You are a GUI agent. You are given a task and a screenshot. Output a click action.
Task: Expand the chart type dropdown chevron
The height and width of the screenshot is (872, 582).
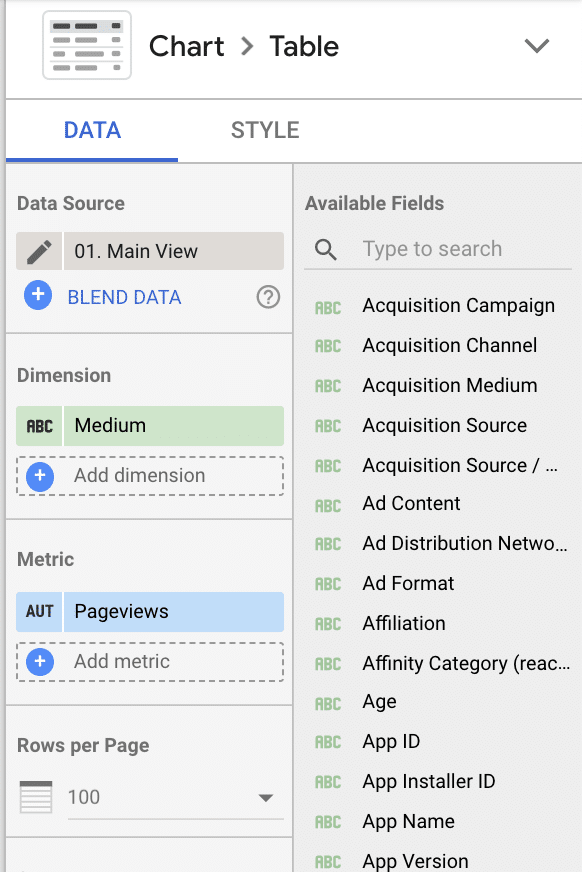(536, 46)
